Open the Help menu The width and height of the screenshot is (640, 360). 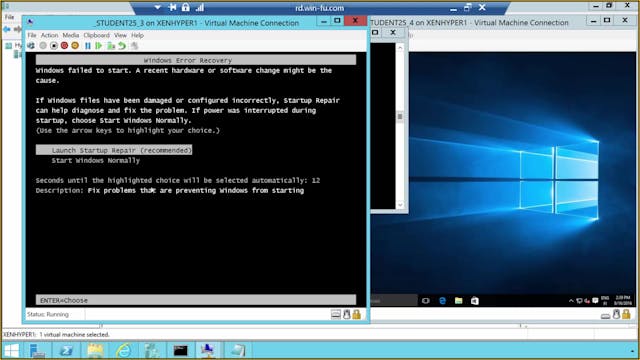[138, 36]
